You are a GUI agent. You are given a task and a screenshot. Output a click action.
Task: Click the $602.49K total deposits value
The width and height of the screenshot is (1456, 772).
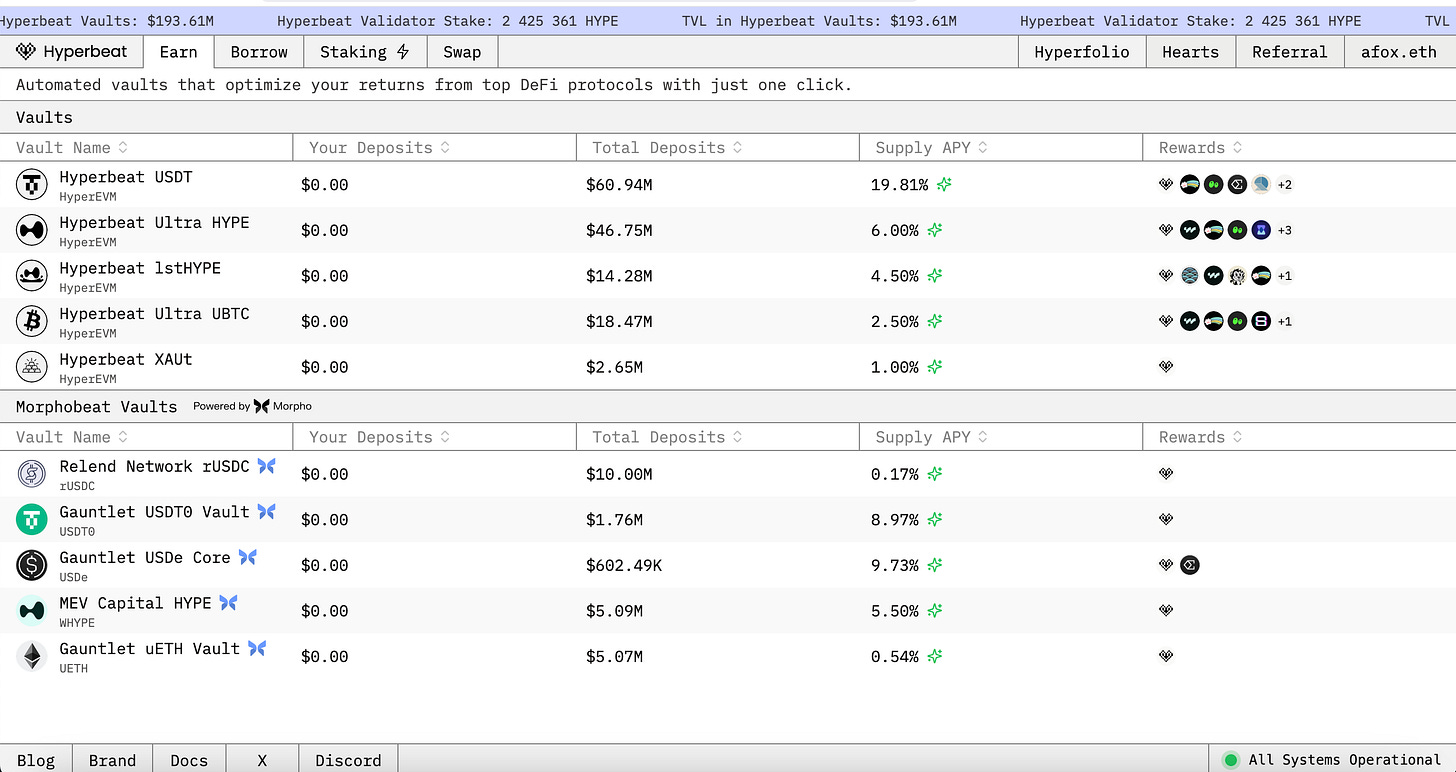pos(624,565)
